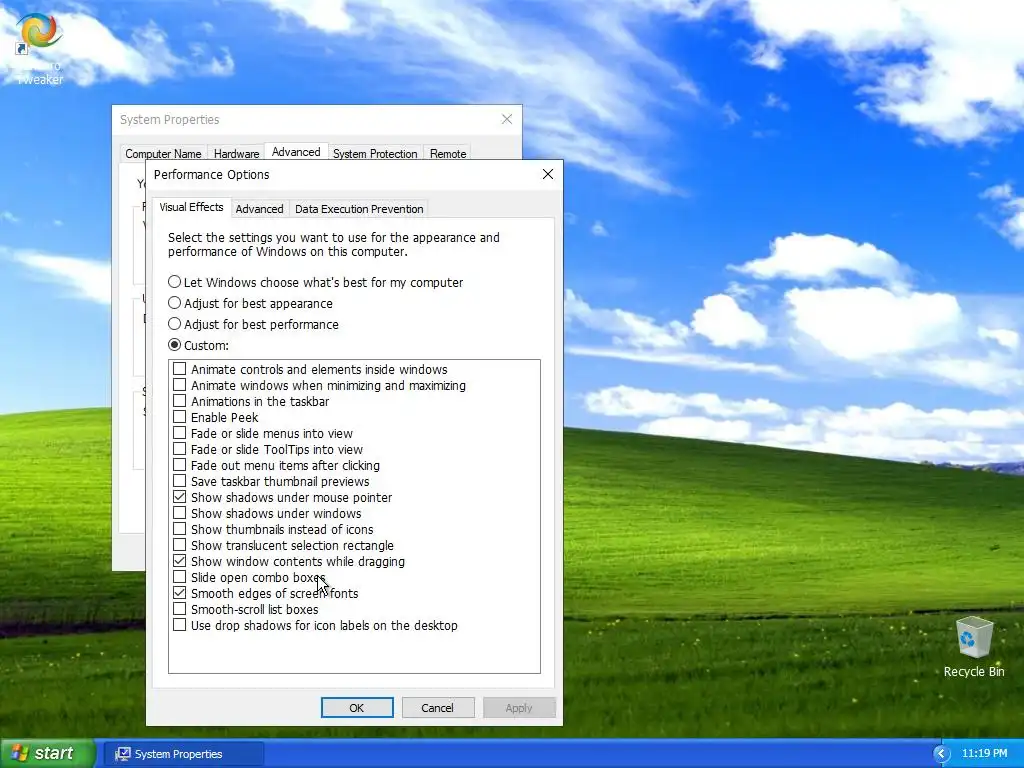
Task: Check Animations in the taskbar
Action: (x=180, y=401)
